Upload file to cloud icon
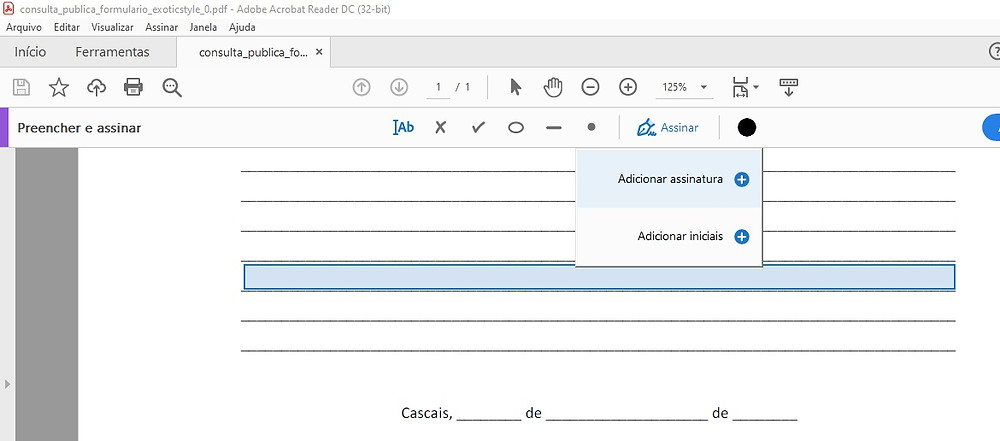The image size is (1000, 441). [x=96, y=87]
